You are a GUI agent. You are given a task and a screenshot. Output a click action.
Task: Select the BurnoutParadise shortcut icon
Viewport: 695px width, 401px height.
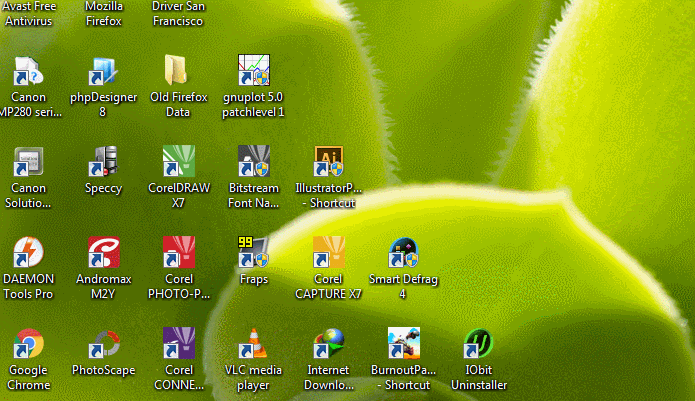pyautogui.click(x=403, y=343)
